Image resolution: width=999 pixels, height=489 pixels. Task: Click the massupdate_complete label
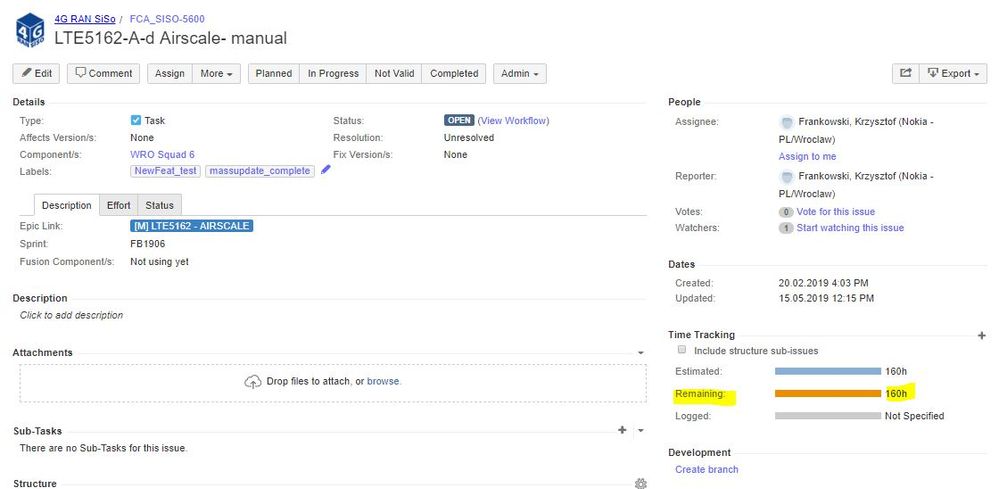tap(260, 171)
